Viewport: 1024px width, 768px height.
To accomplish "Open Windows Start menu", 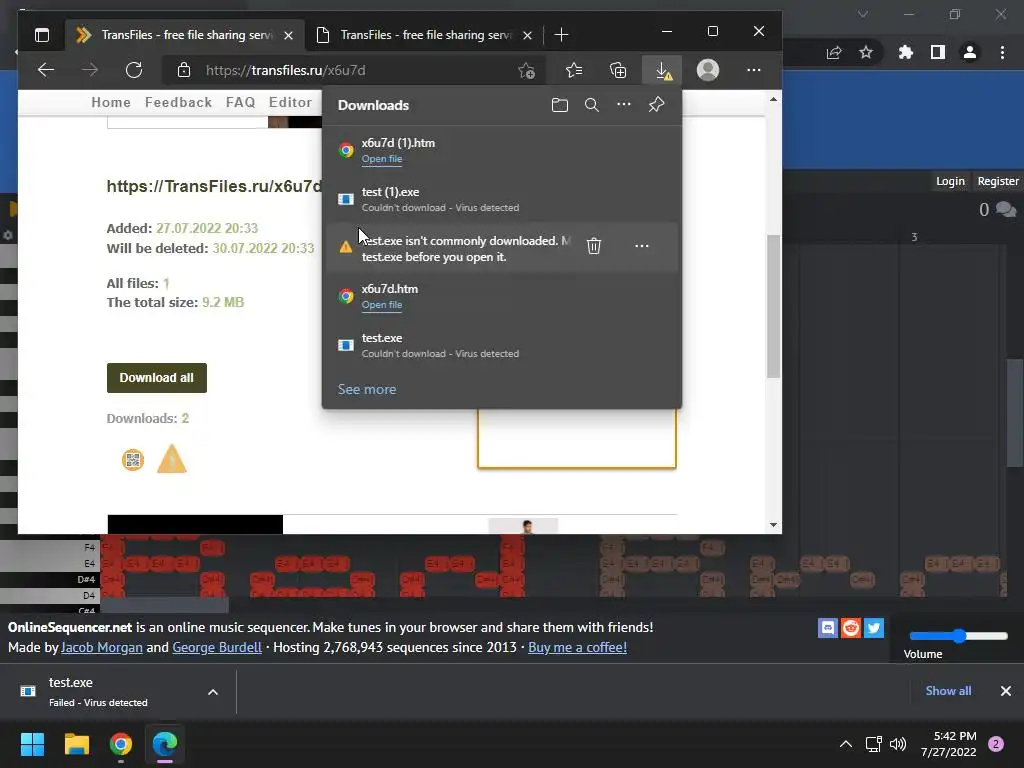I will [x=32, y=744].
